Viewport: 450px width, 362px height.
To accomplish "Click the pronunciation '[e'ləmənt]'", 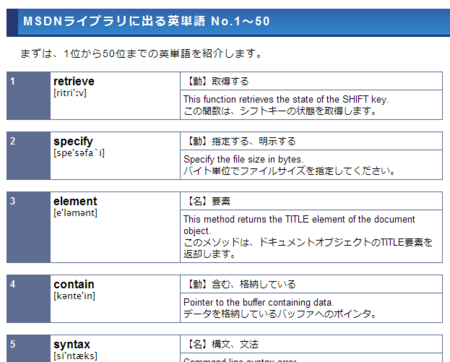I will pos(75,213).
